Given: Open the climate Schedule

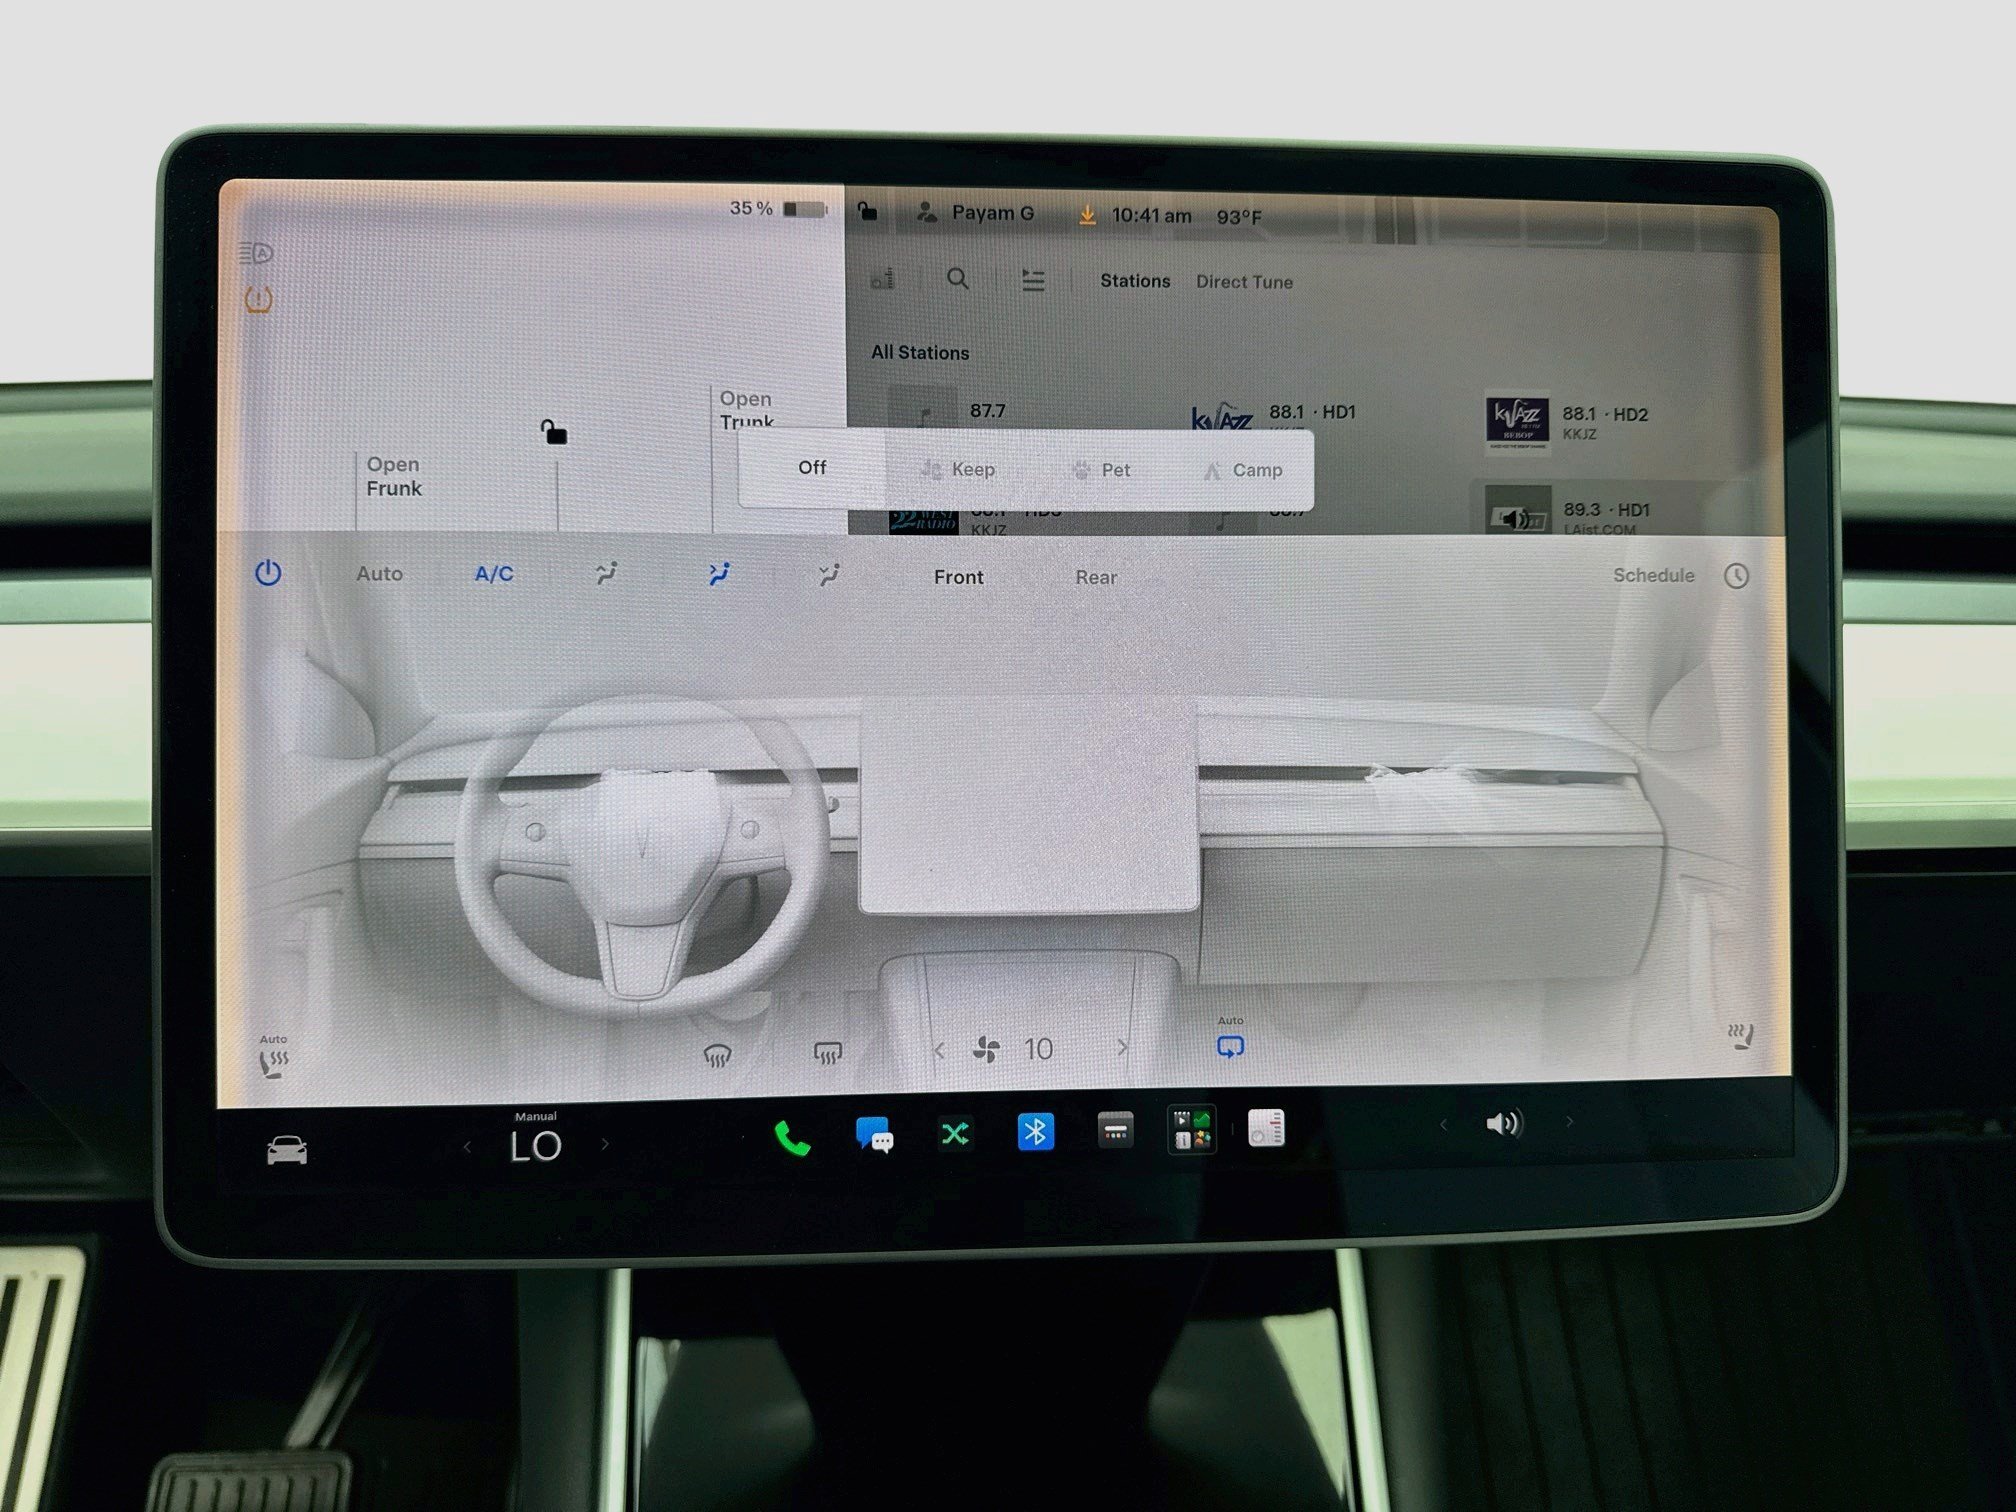Looking at the screenshot, I should [1653, 575].
